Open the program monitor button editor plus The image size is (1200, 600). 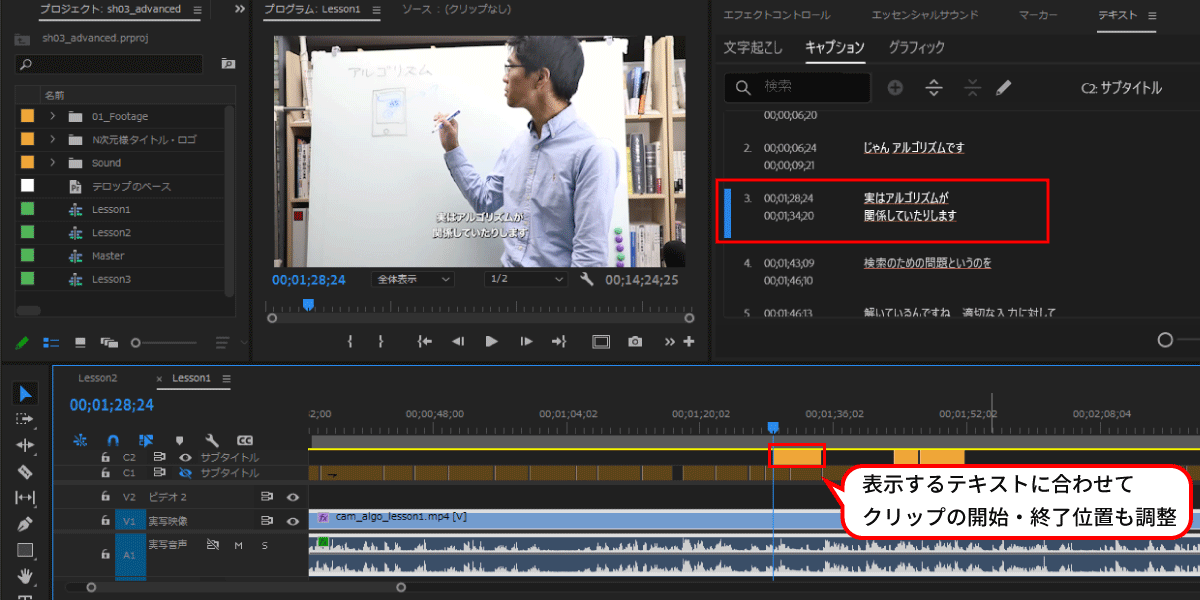pyautogui.click(x=688, y=341)
